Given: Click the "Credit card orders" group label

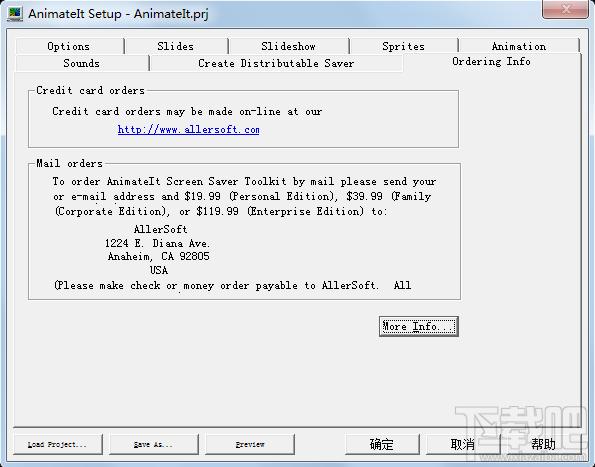Looking at the screenshot, I should tap(90, 90).
